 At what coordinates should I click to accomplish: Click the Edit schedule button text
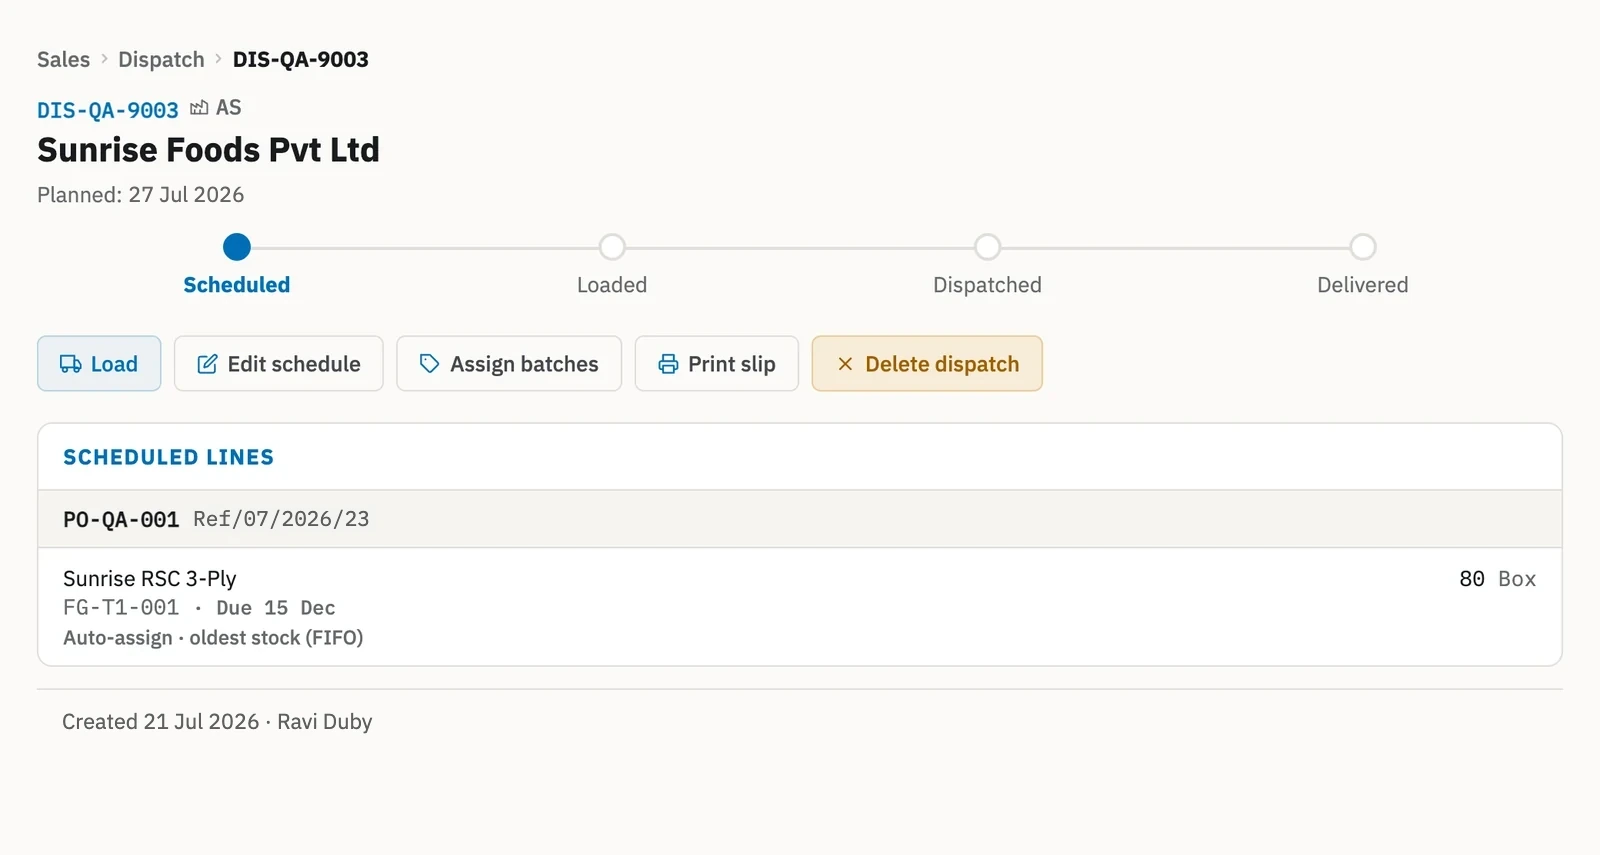coord(294,364)
